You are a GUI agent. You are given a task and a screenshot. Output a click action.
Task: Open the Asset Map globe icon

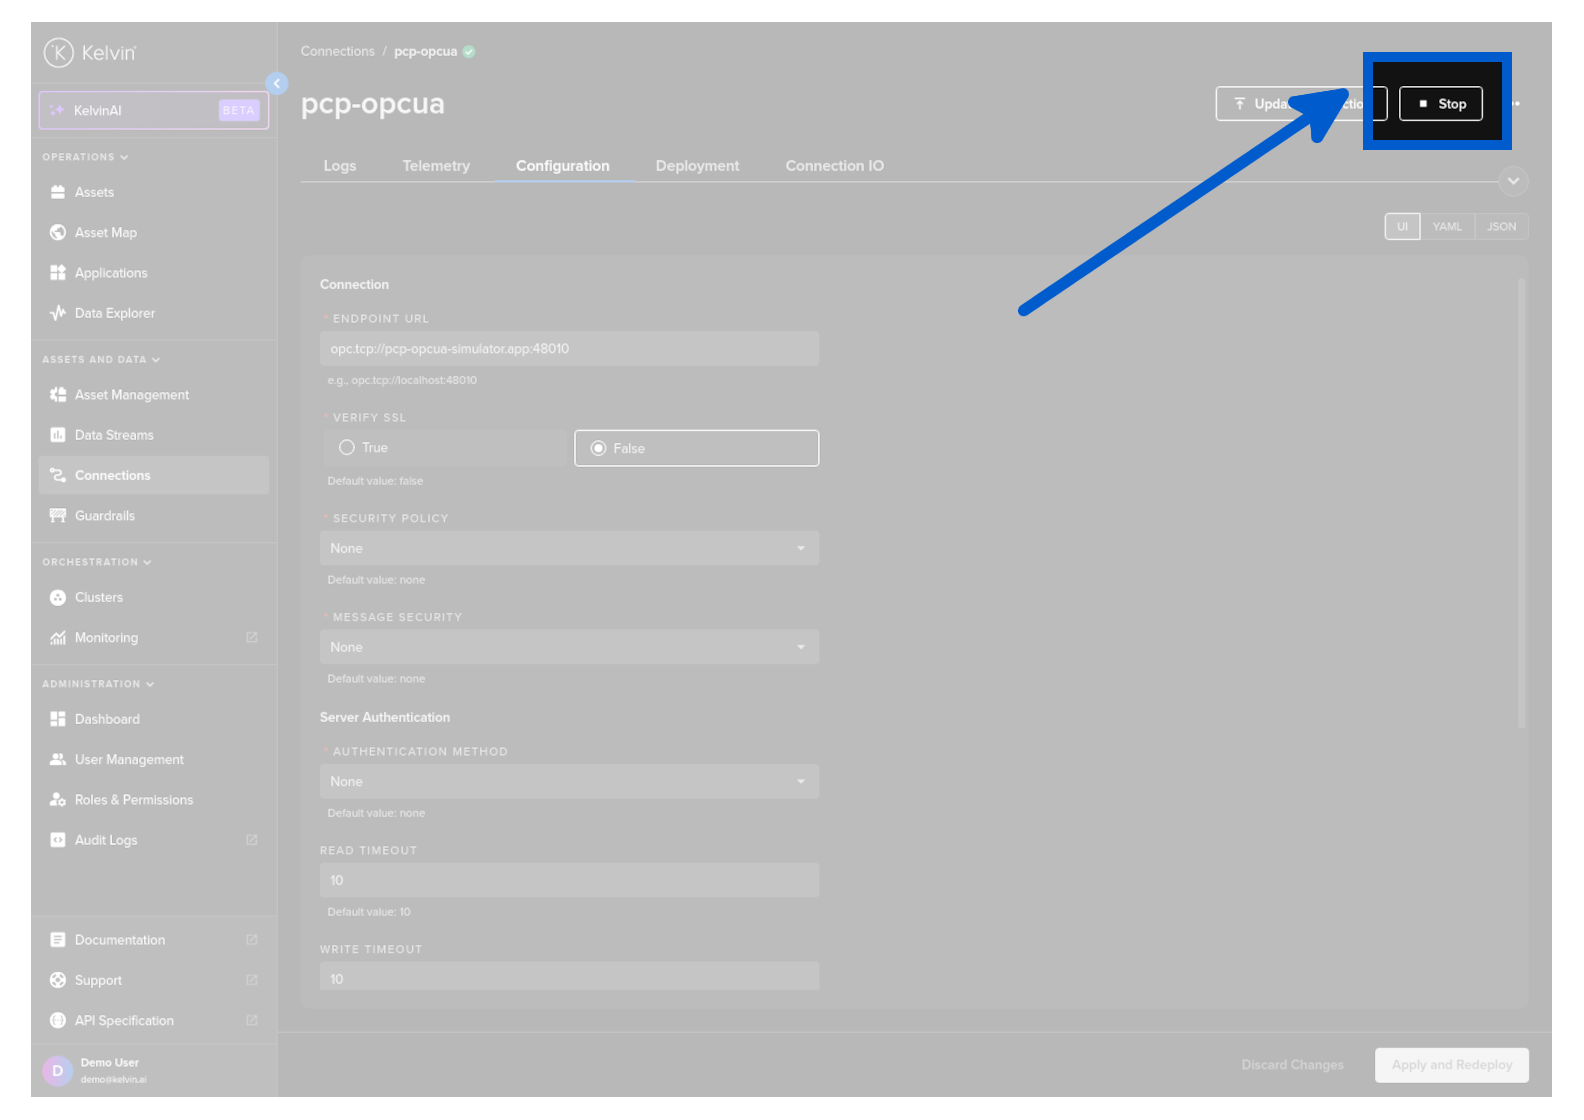coord(58,233)
